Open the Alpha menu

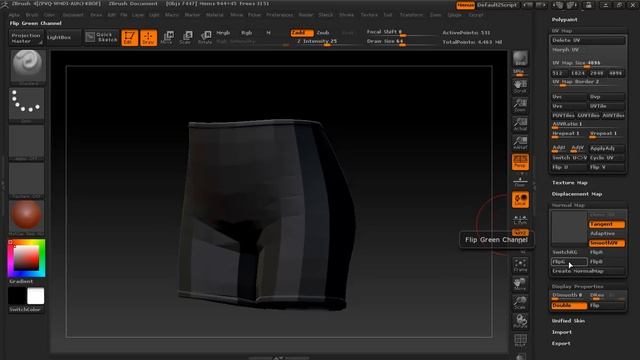(14, 15)
